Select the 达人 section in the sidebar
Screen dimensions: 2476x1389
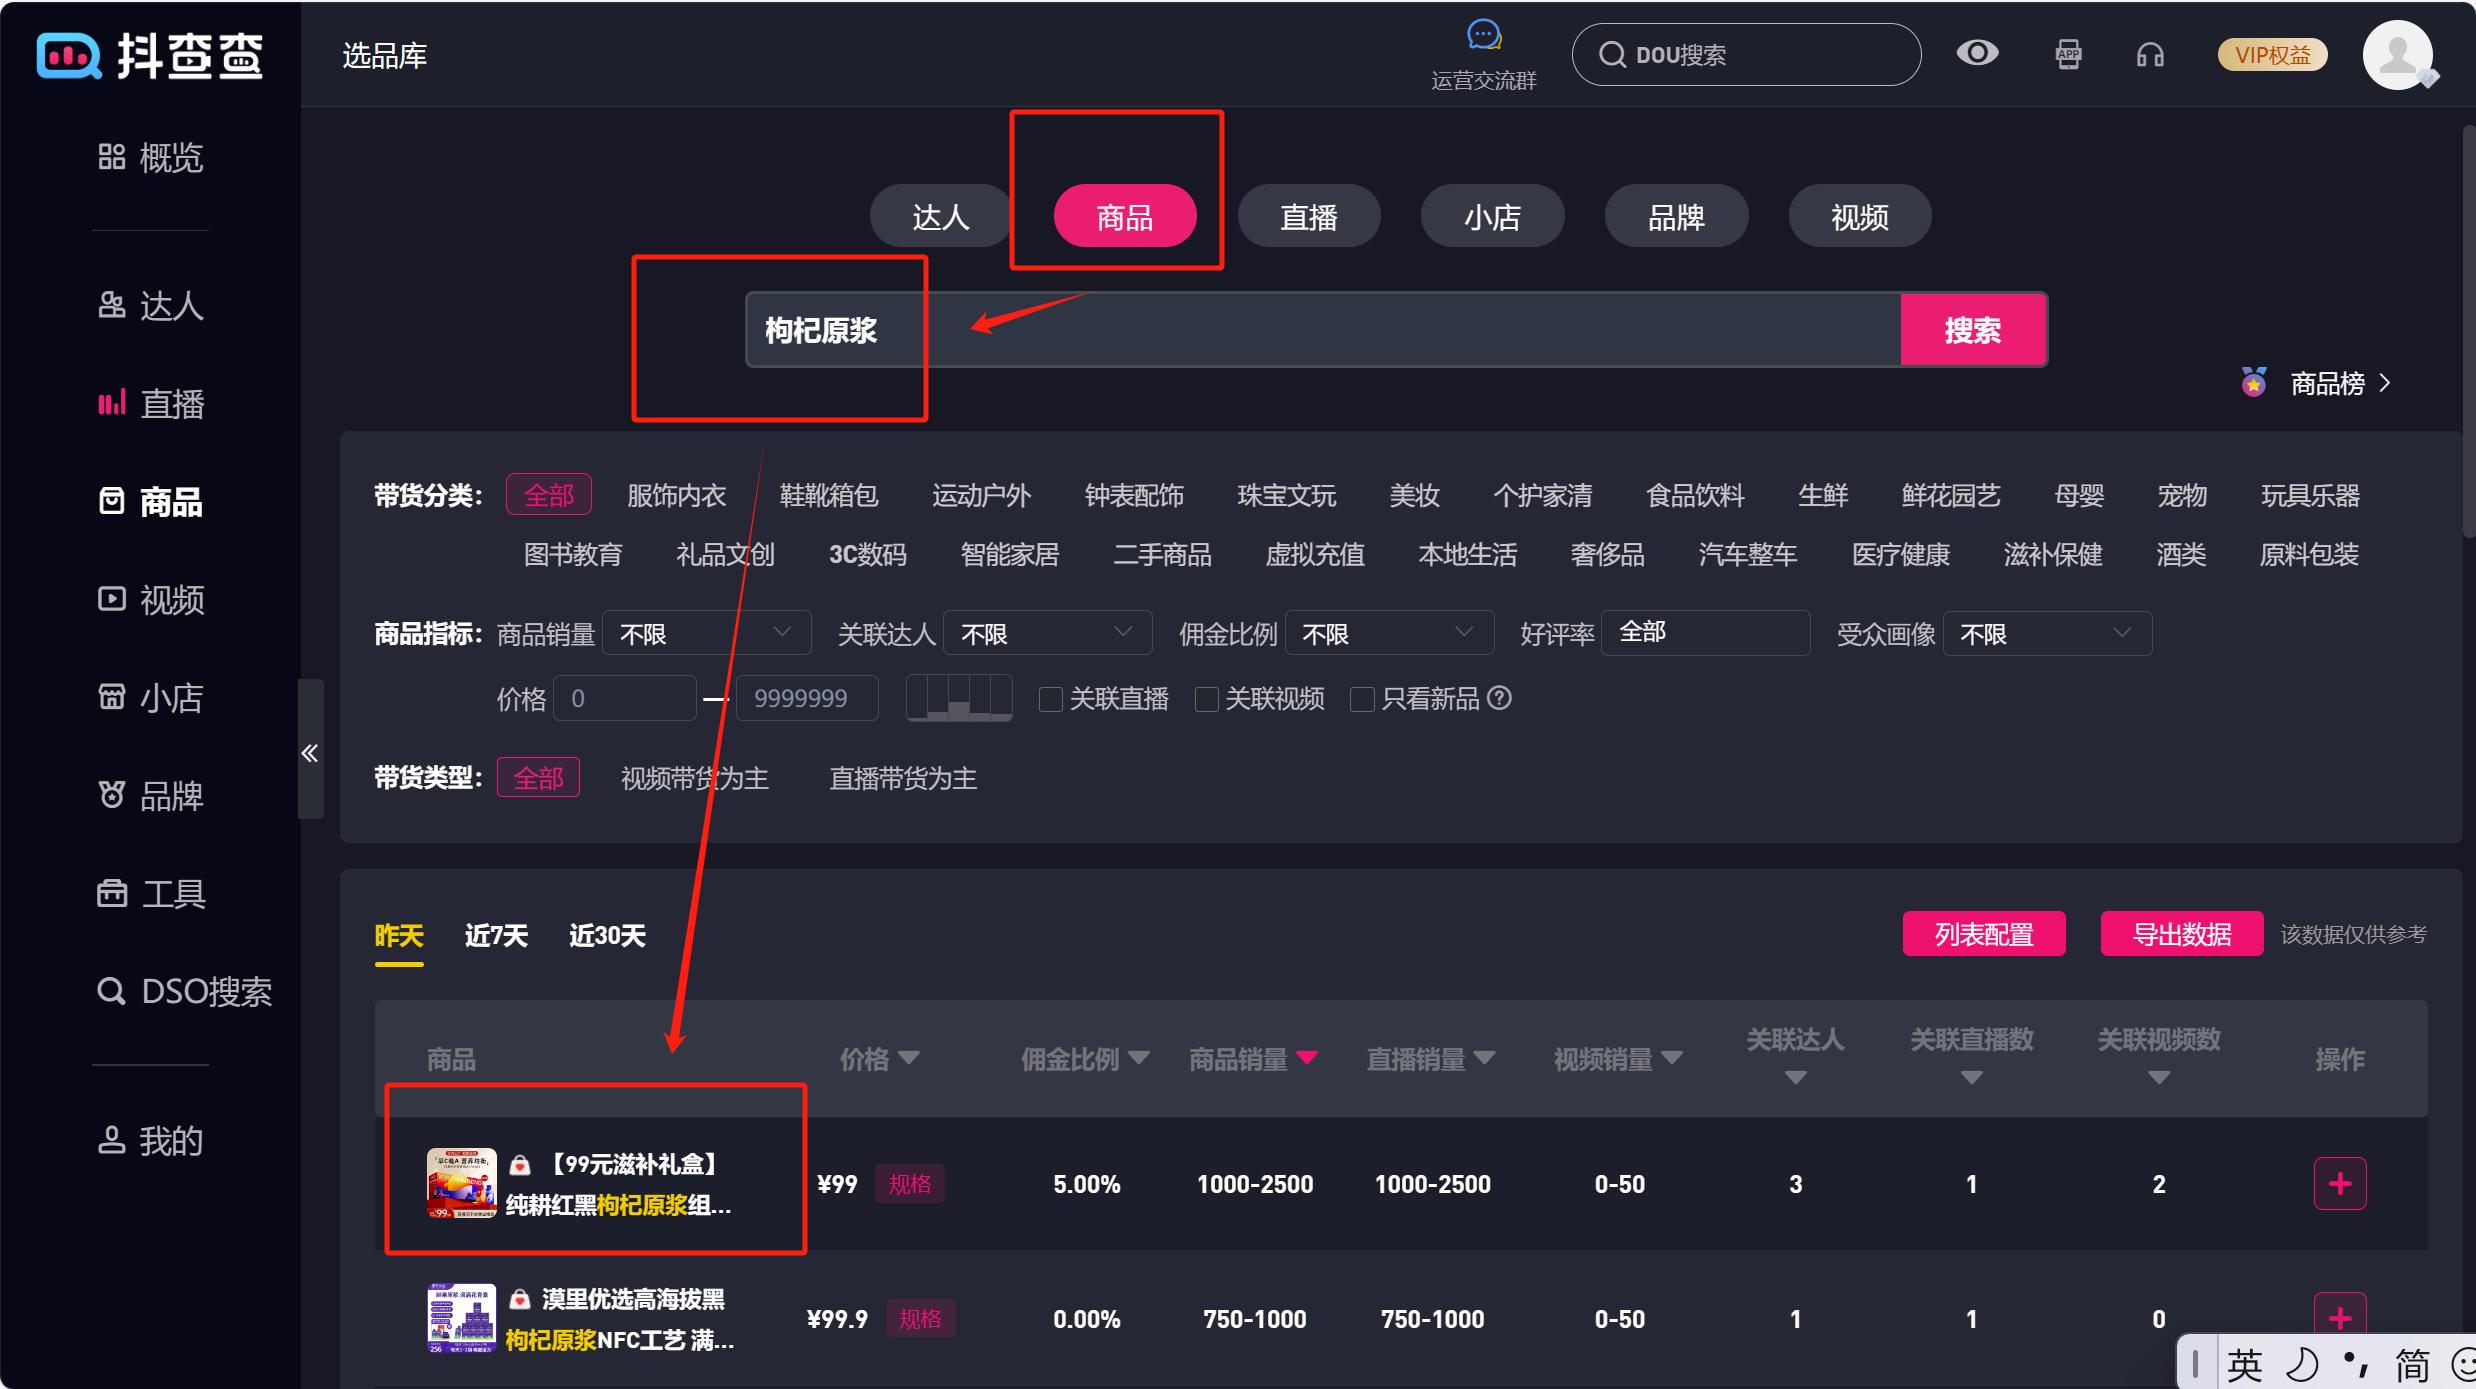tap(173, 305)
